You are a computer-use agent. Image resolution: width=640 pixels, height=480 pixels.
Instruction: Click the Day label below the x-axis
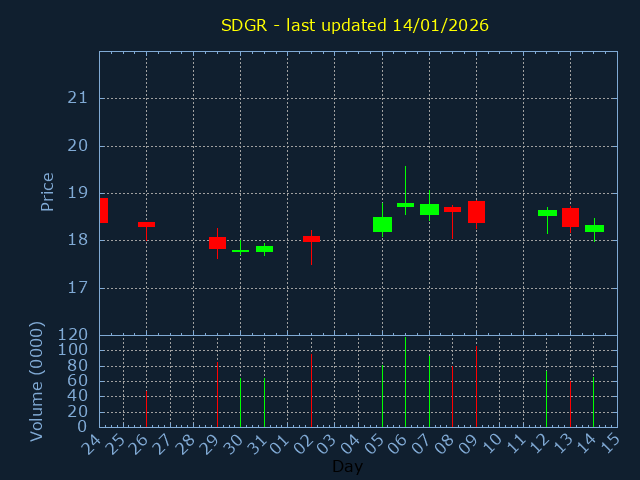[x=347, y=466]
